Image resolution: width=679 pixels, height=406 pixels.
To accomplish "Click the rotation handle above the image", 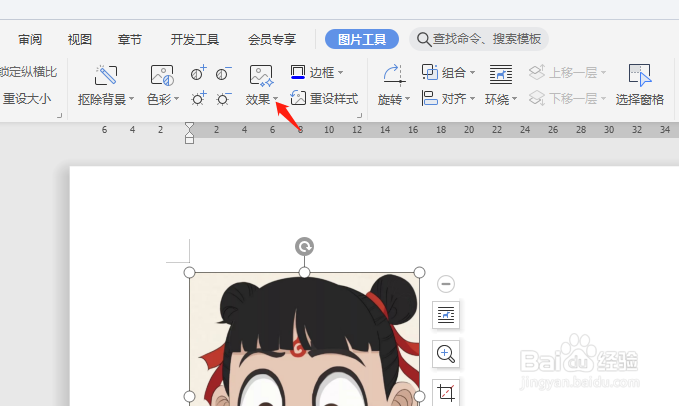I will pyautogui.click(x=304, y=247).
